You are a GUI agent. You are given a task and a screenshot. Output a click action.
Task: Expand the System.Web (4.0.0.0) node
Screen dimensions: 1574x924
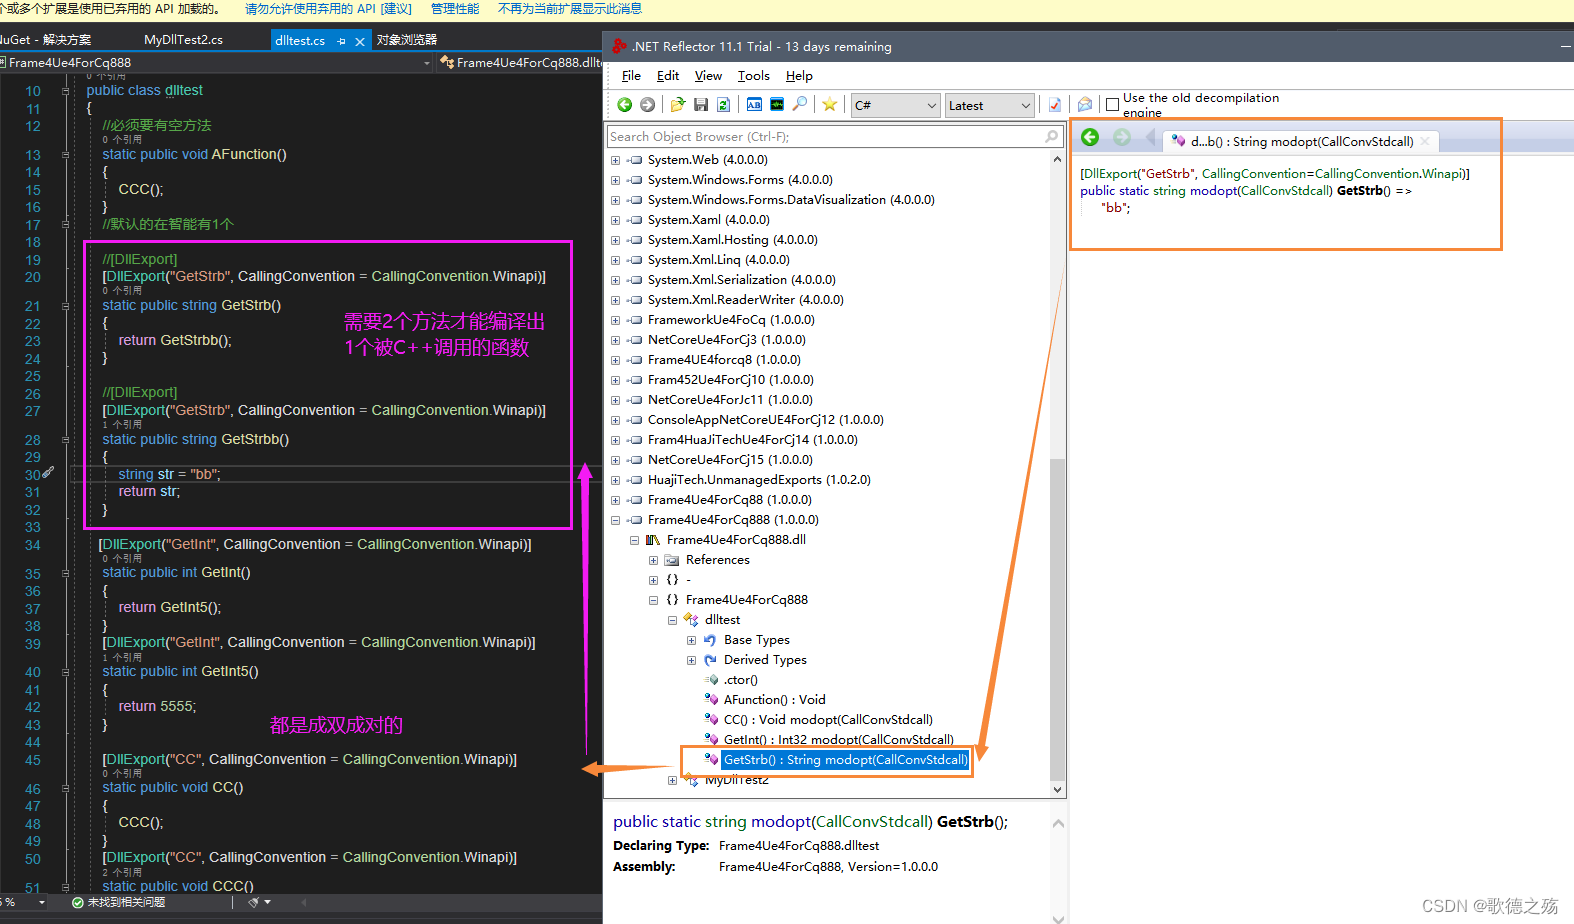(x=615, y=160)
